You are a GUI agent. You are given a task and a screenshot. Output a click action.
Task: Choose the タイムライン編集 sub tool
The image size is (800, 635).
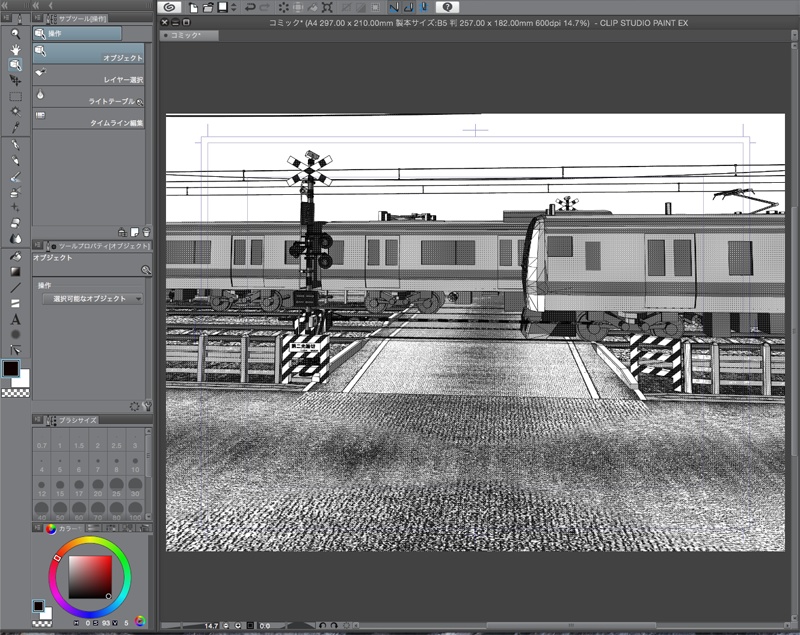(x=89, y=119)
